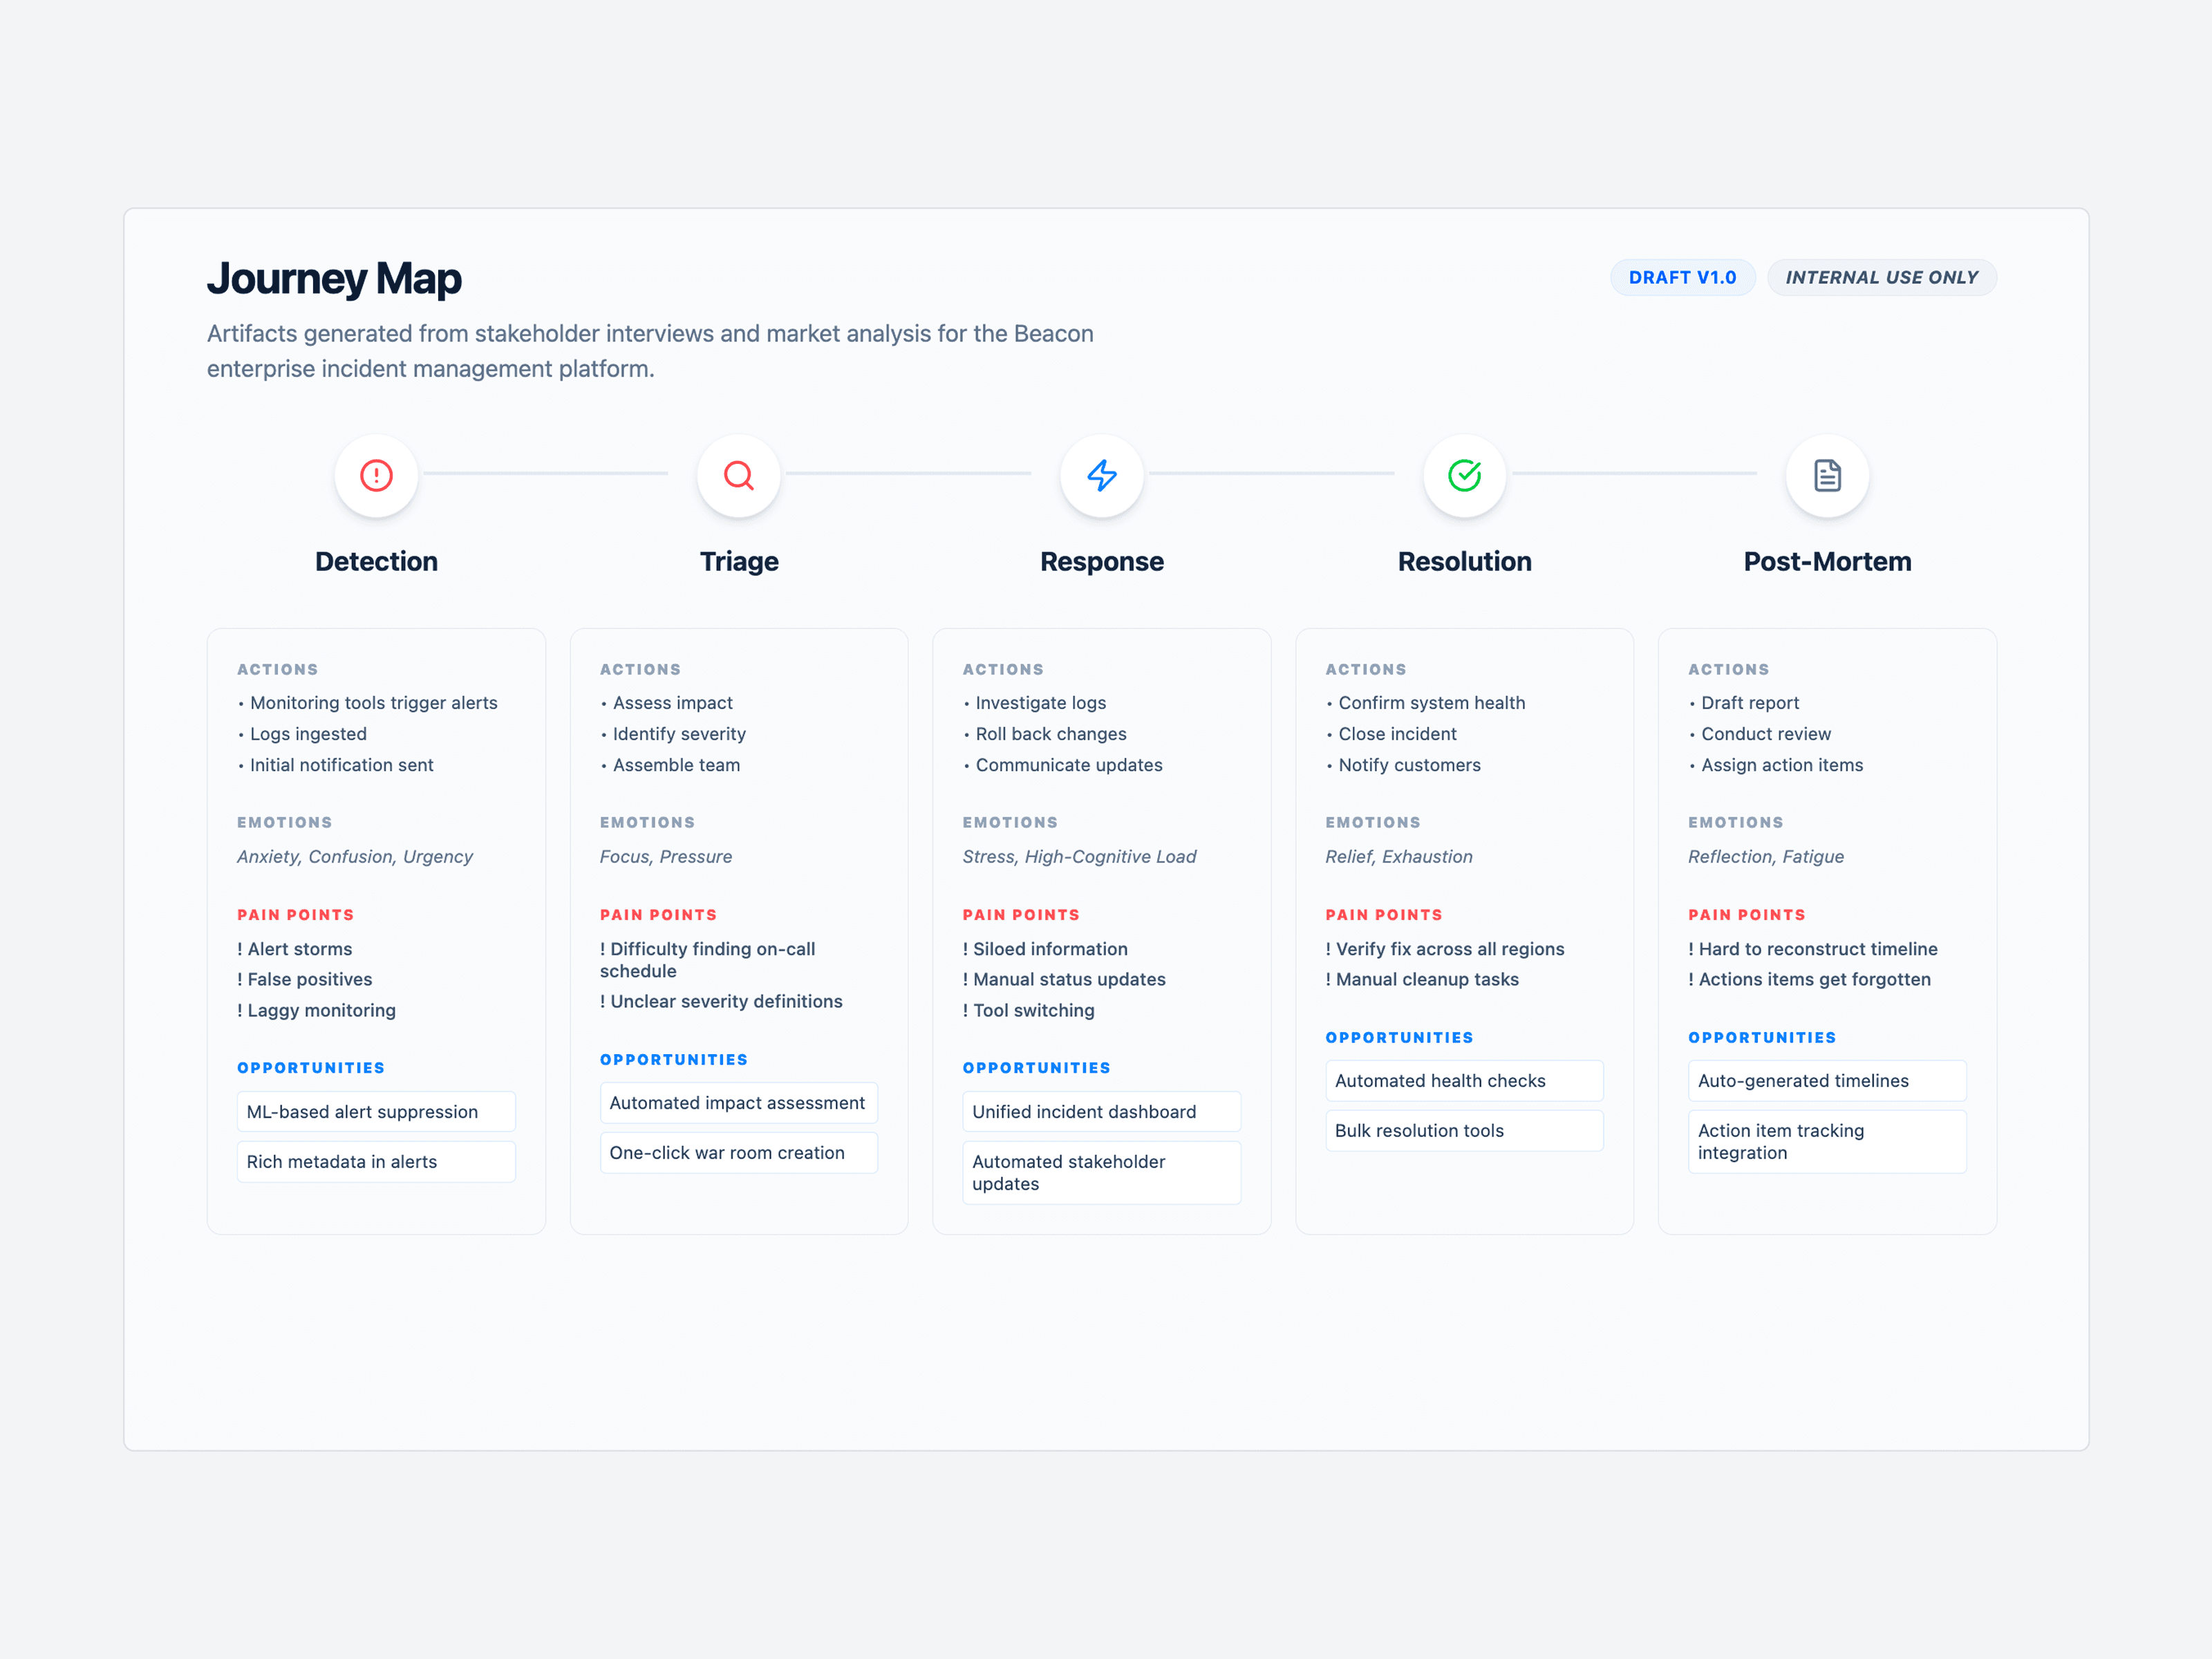The image size is (2212, 1659).
Task: Open Auto-generated timelines opportunity
Action: pyautogui.click(x=1826, y=1080)
